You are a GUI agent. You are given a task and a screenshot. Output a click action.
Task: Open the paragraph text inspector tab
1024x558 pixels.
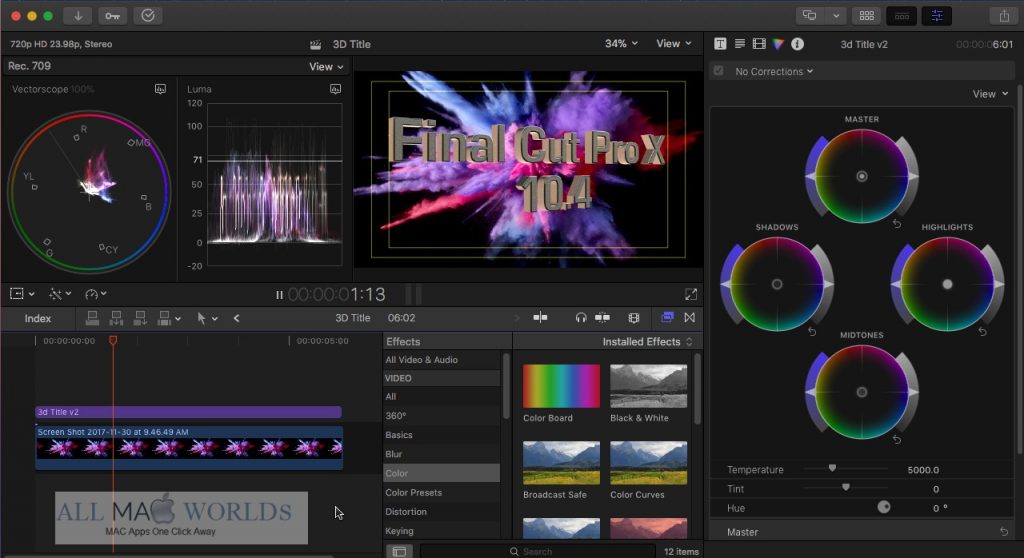tap(740, 44)
